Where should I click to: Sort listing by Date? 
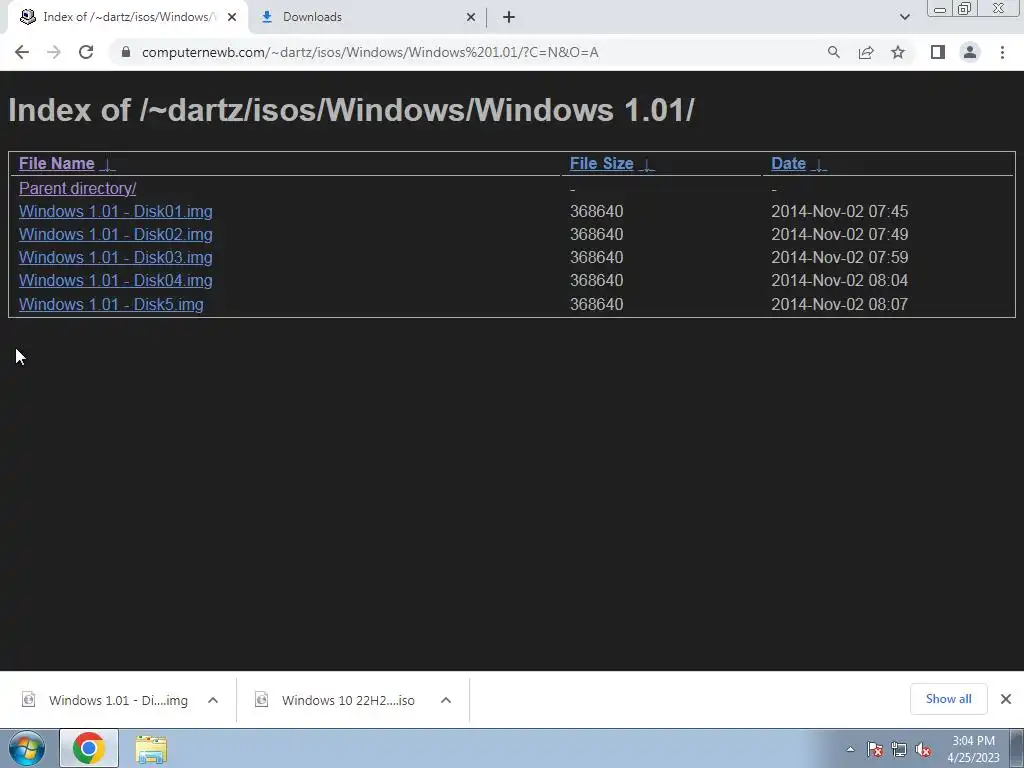pos(788,163)
